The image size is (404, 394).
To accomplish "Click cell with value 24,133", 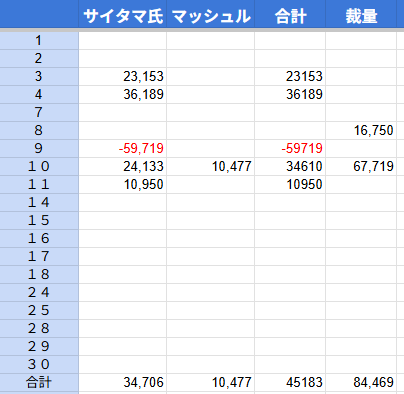I will click(123, 167).
